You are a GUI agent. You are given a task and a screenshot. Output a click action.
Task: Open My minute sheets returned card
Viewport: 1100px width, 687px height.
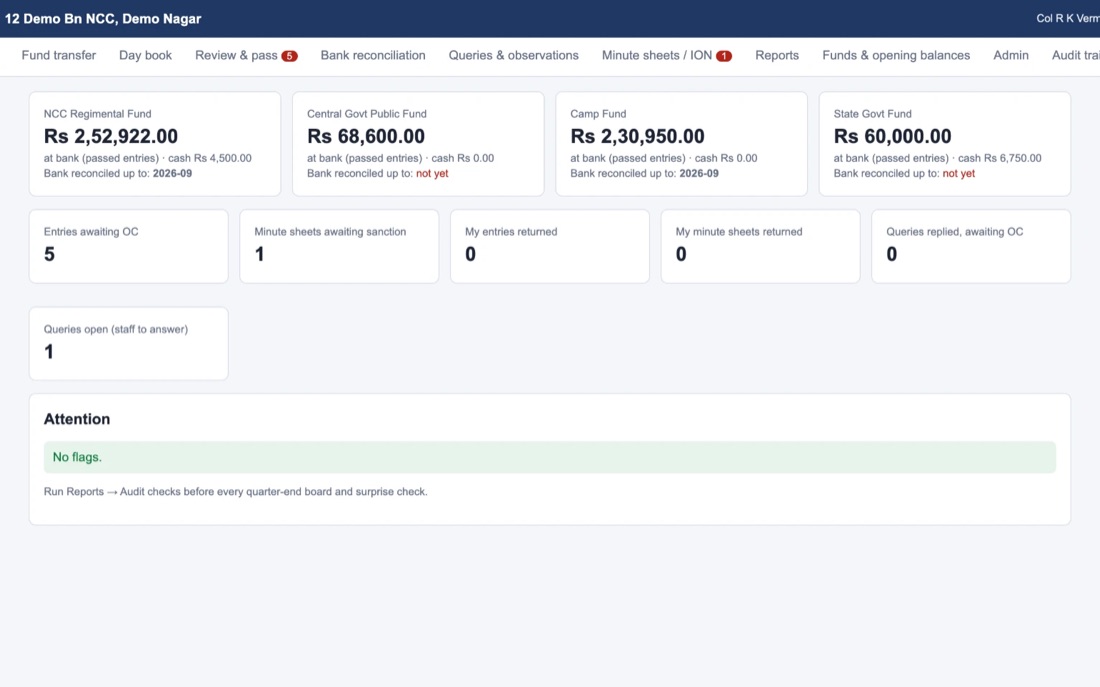[760, 246]
